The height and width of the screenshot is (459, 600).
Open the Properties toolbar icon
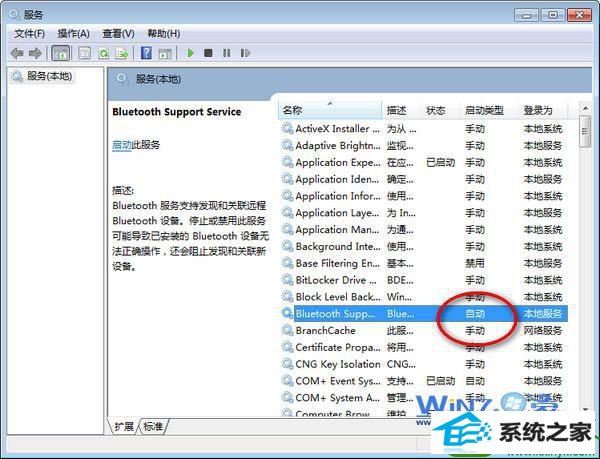tap(85, 53)
